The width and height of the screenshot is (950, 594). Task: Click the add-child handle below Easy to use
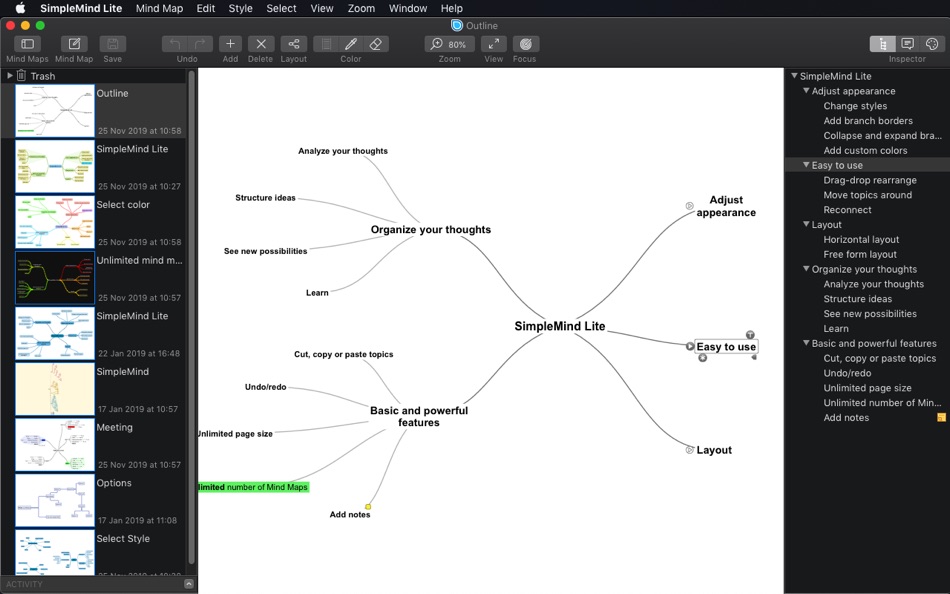[703, 358]
